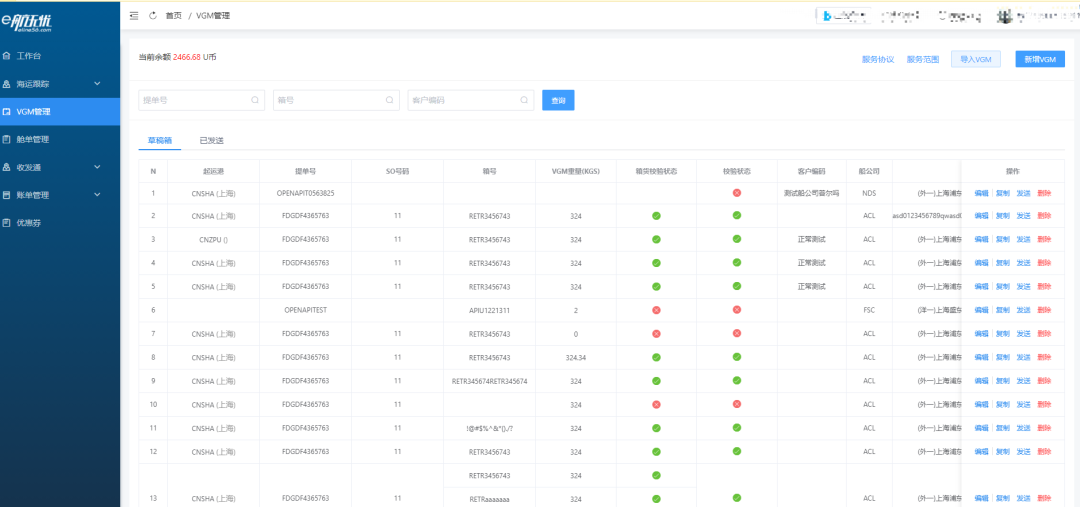Image resolution: width=1080 pixels, height=507 pixels.
Task: Click the RETRaaaaaaa container number cell
Action: pyautogui.click(x=489, y=498)
